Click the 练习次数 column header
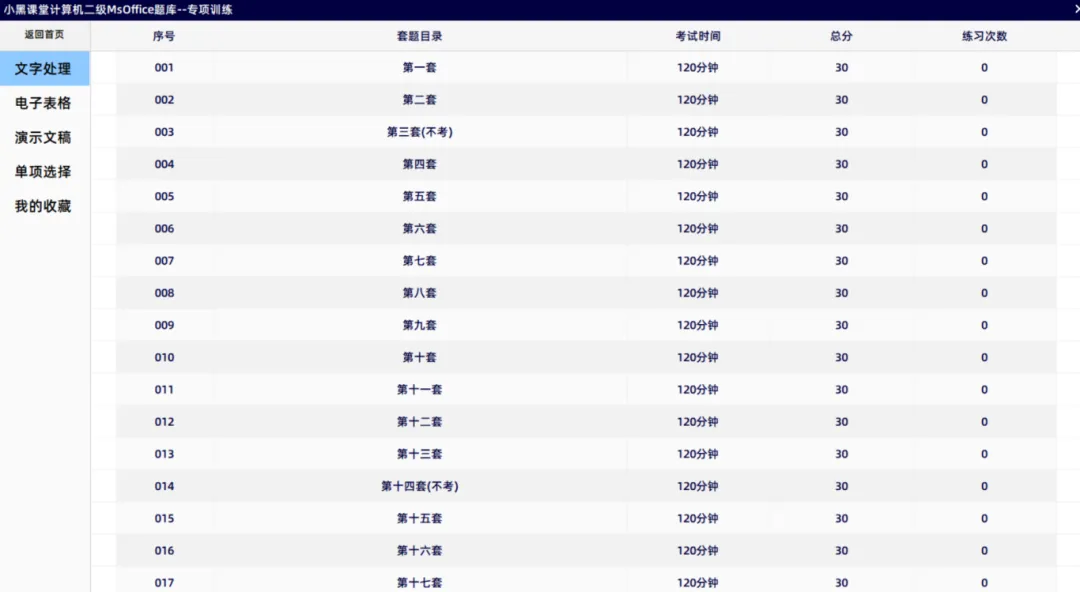 984,36
